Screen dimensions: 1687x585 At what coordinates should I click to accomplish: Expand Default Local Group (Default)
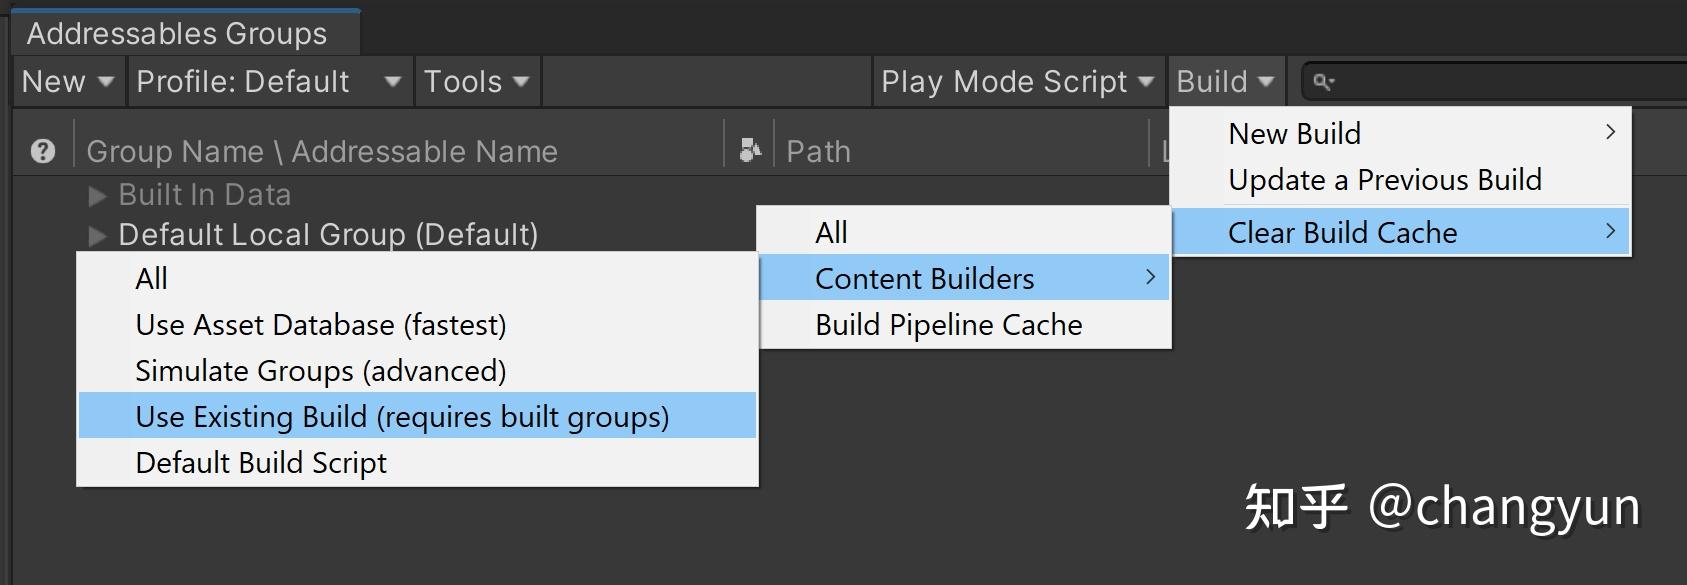(97, 236)
